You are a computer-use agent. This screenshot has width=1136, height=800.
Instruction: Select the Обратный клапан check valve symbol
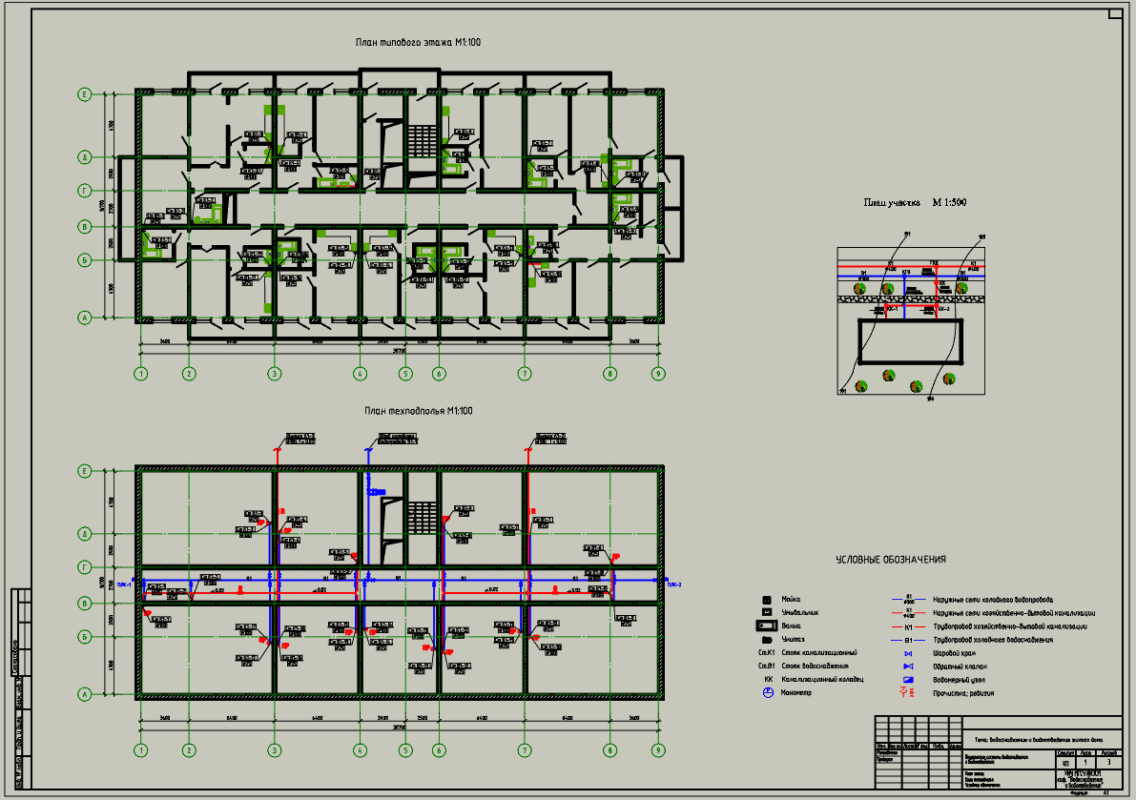pos(908,665)
